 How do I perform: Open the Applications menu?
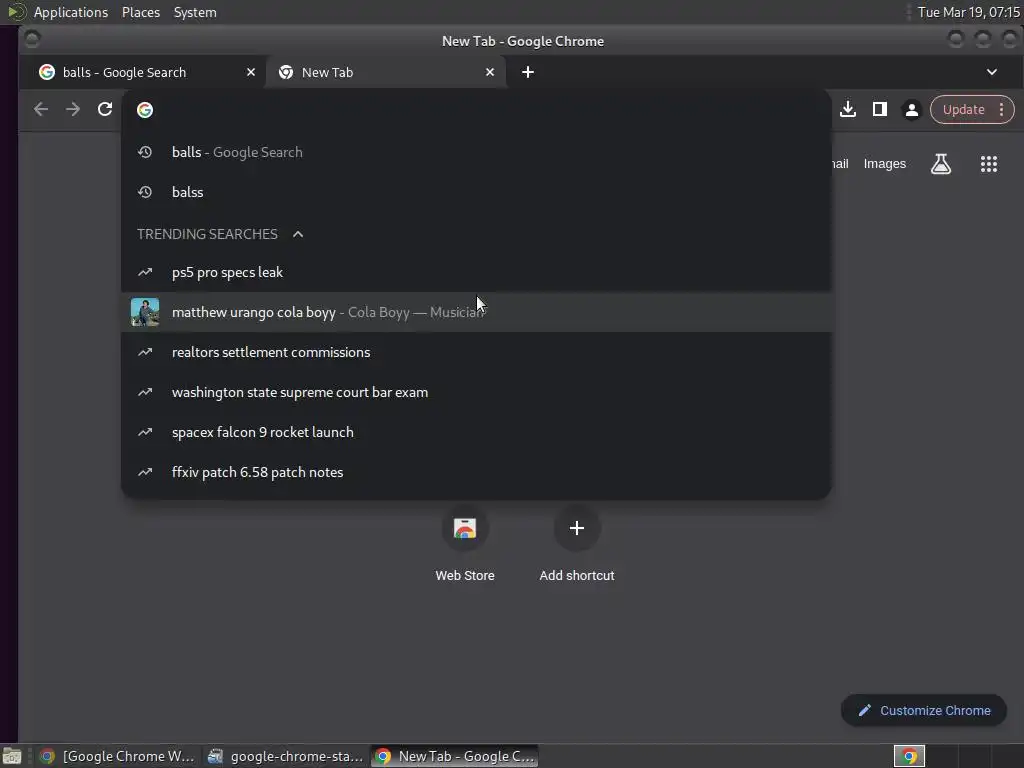71,12
